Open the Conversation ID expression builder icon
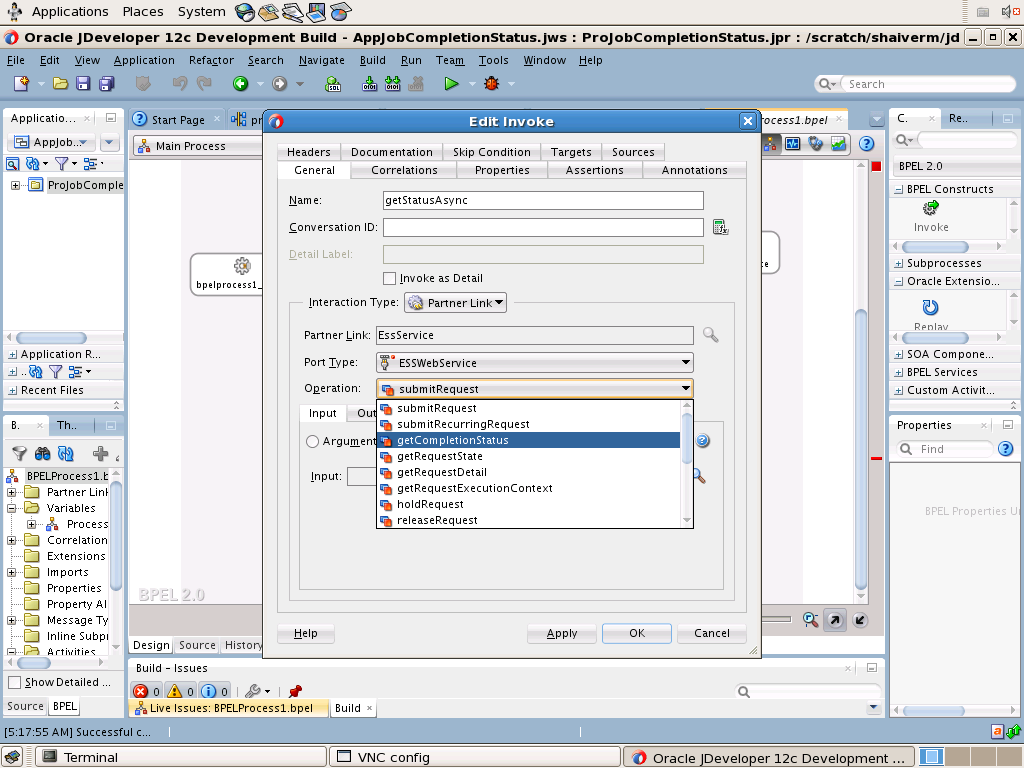 tap(720, 228)
